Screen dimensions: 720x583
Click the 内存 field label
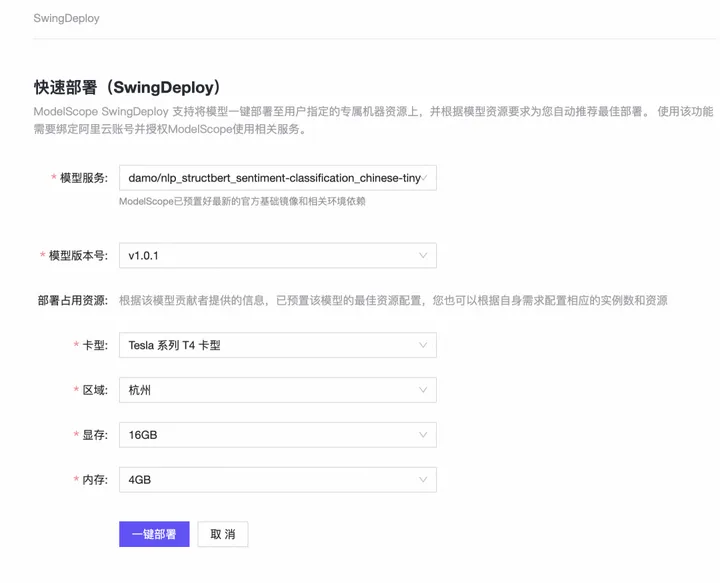[95, 480]
